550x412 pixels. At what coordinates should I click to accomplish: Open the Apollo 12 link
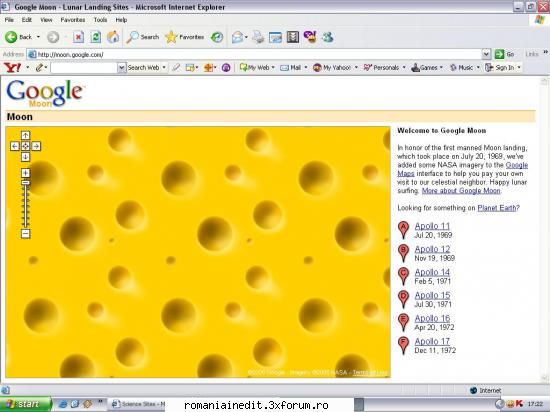(x=432, y=249)
